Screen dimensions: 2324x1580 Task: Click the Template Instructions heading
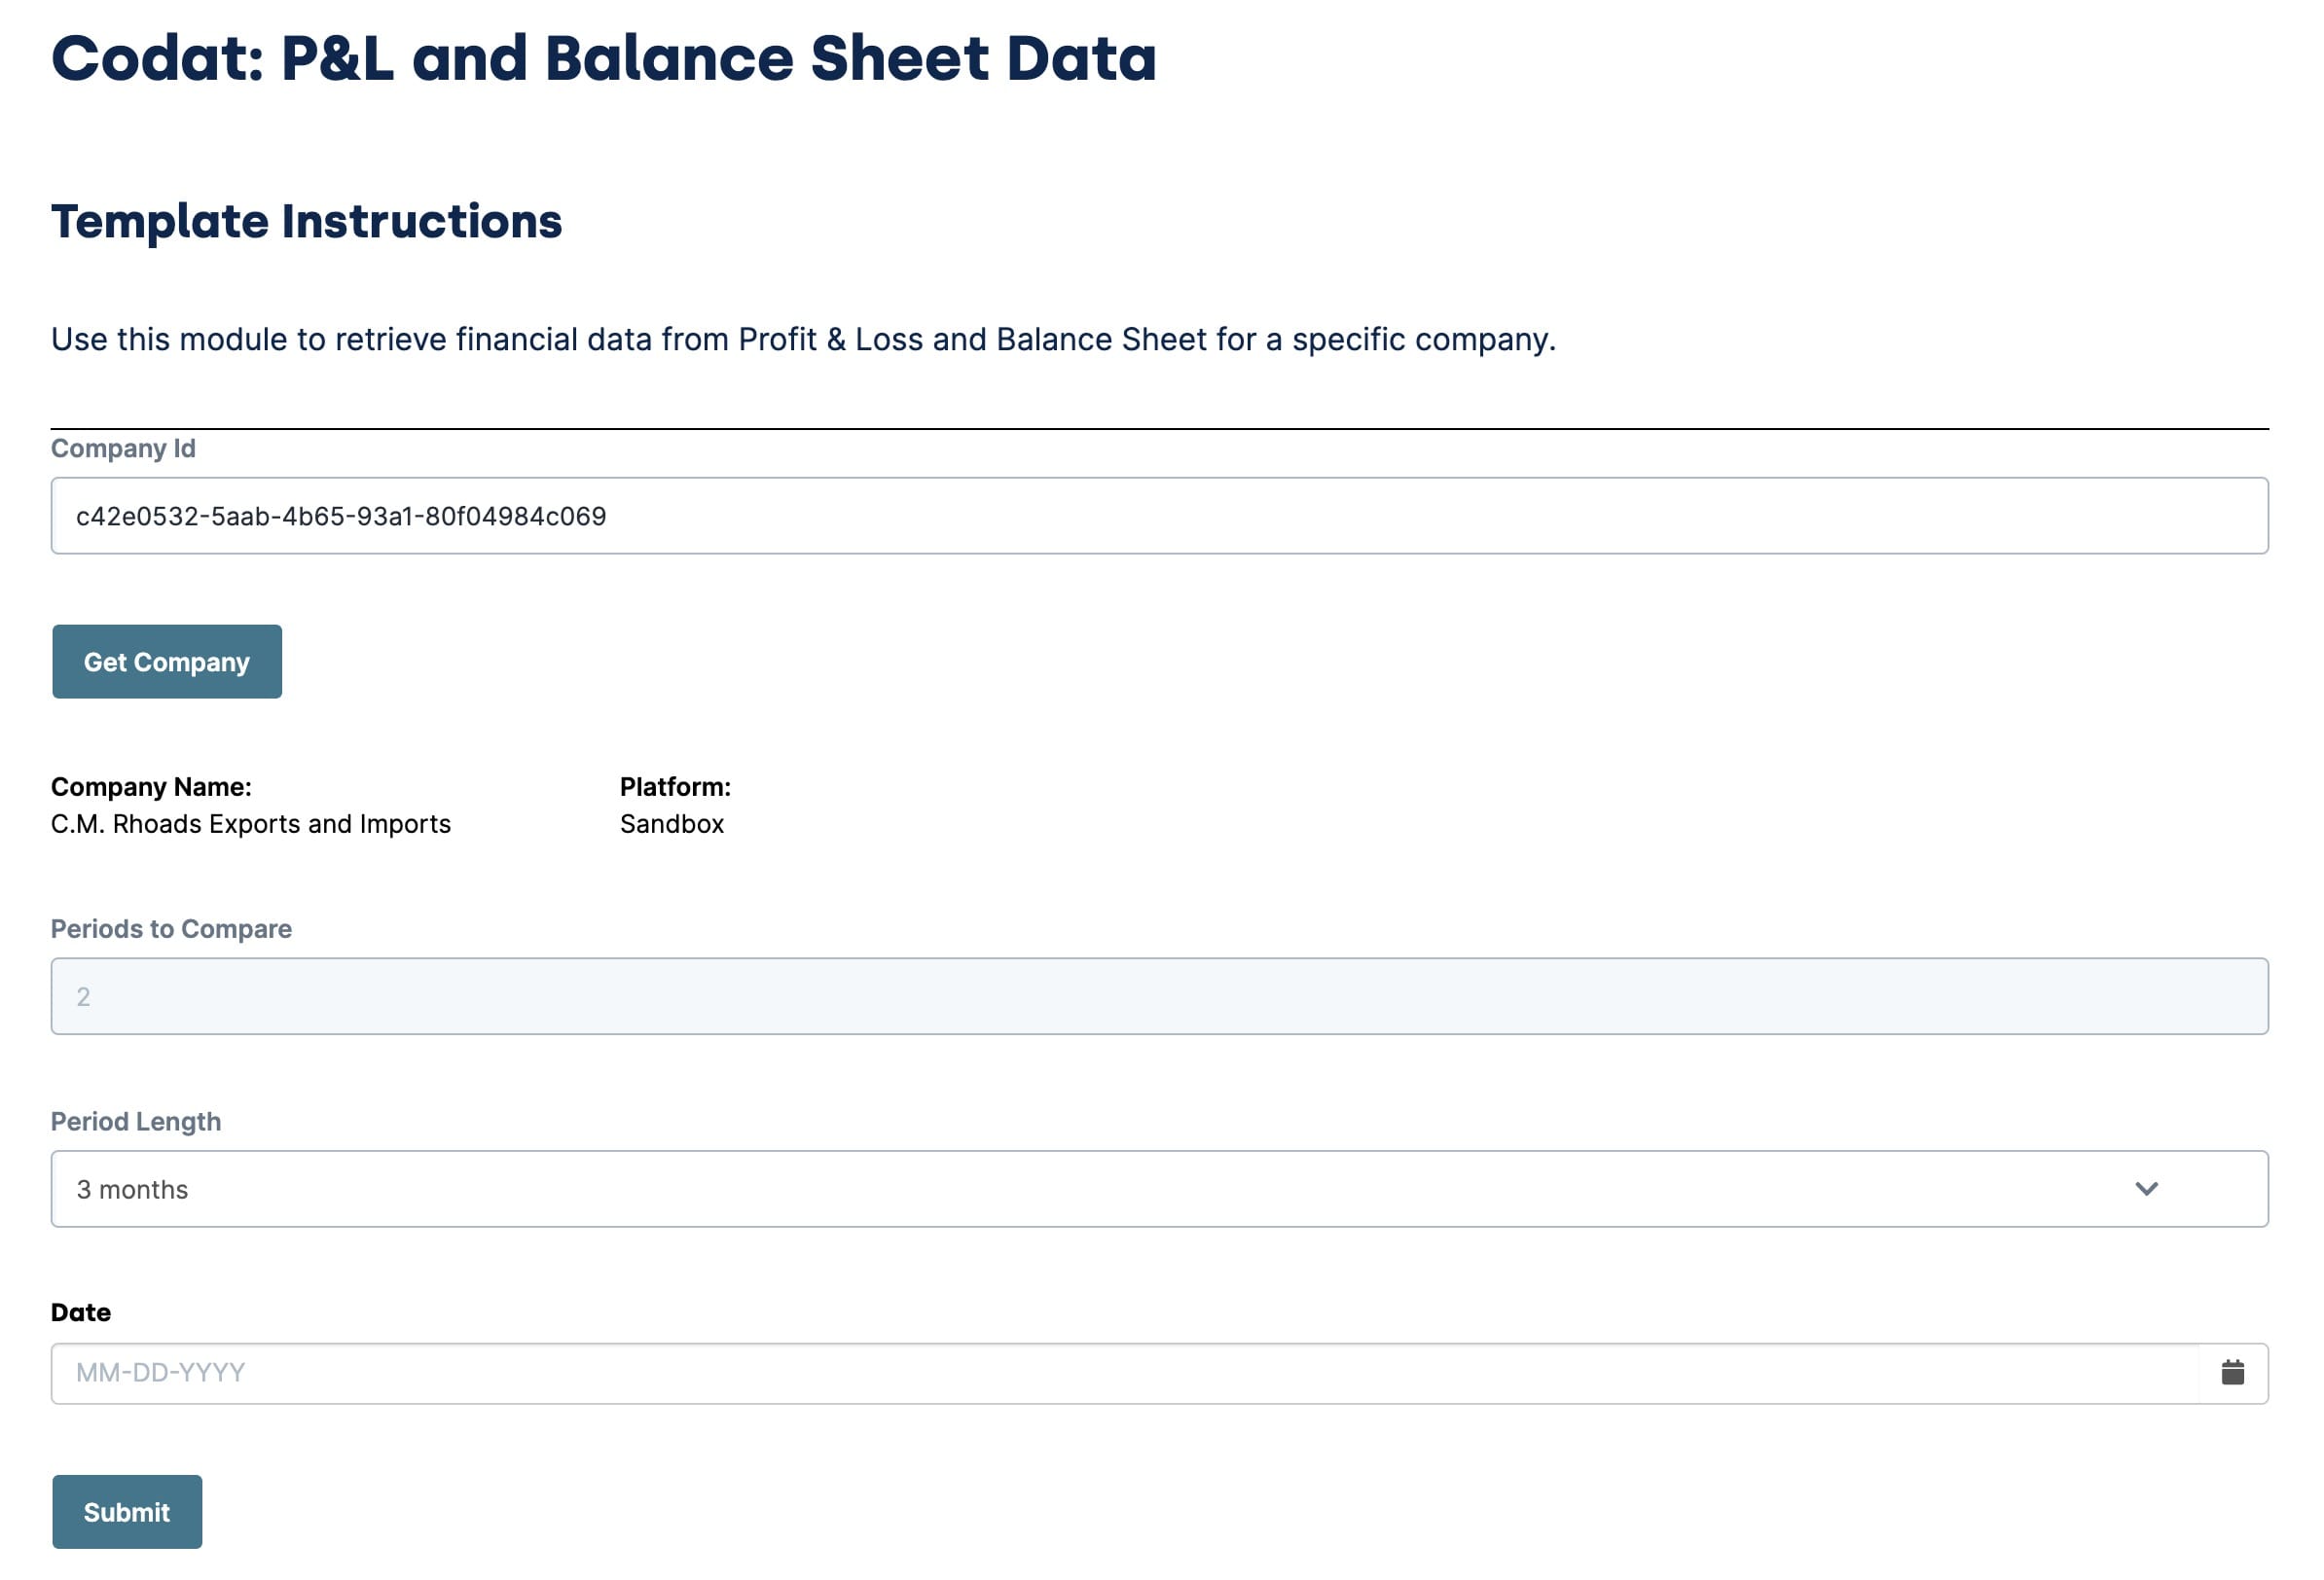307,221
